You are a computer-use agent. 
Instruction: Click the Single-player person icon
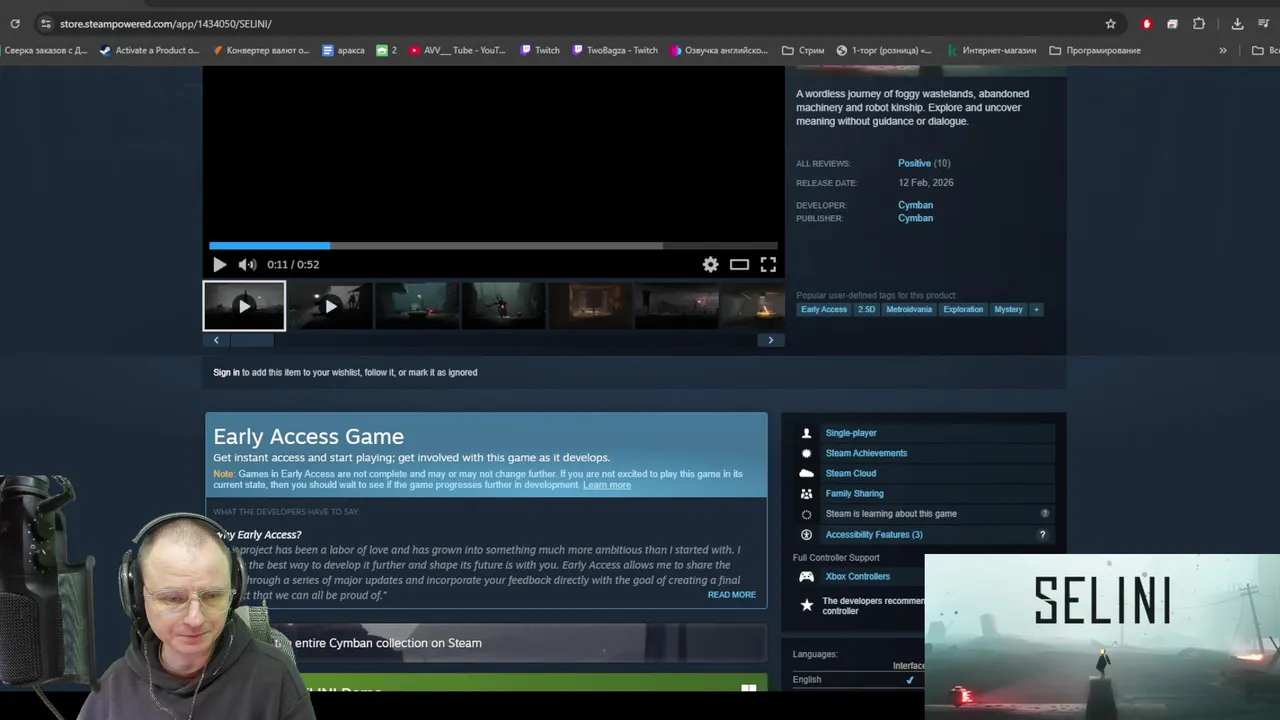pos(806,433)
